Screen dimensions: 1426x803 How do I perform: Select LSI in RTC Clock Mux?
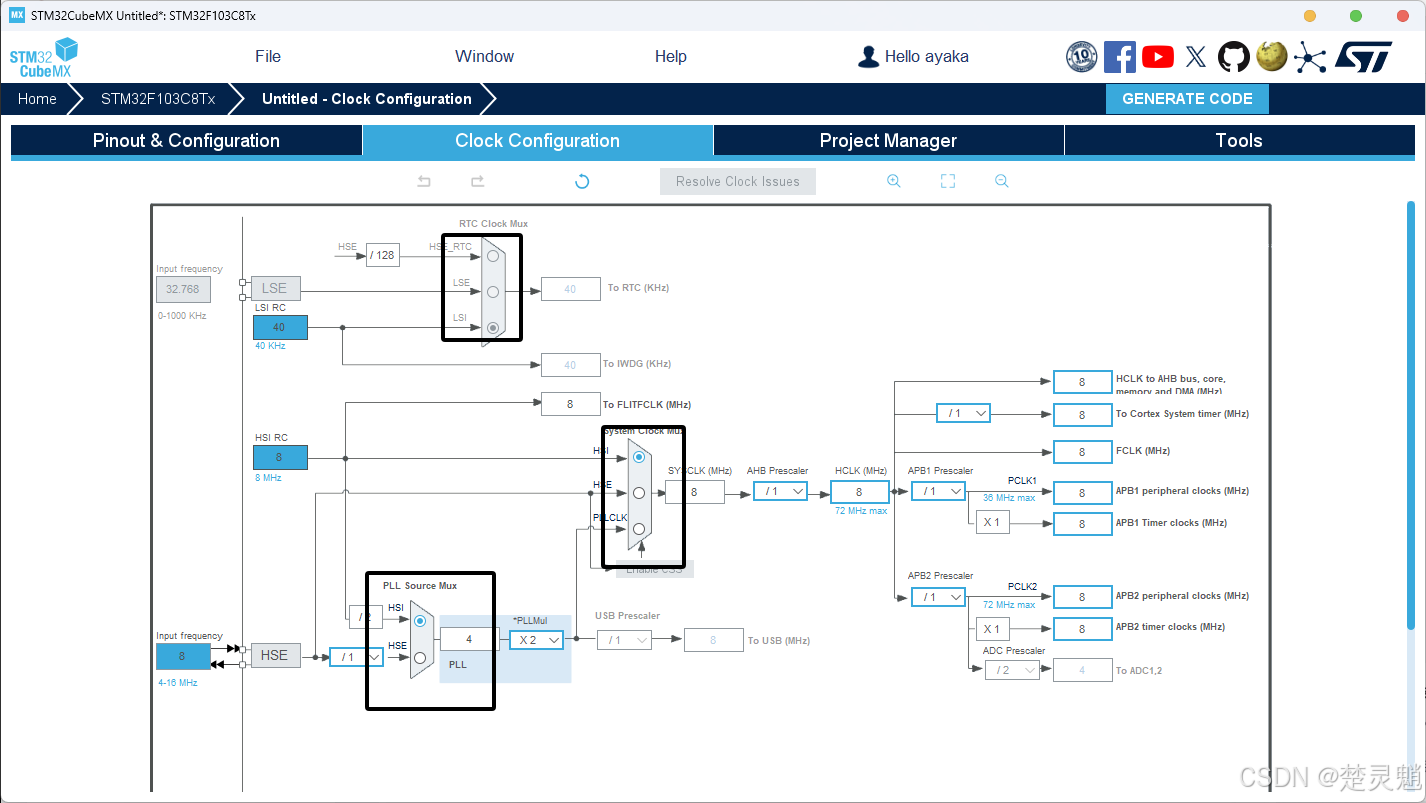[492, 327]
